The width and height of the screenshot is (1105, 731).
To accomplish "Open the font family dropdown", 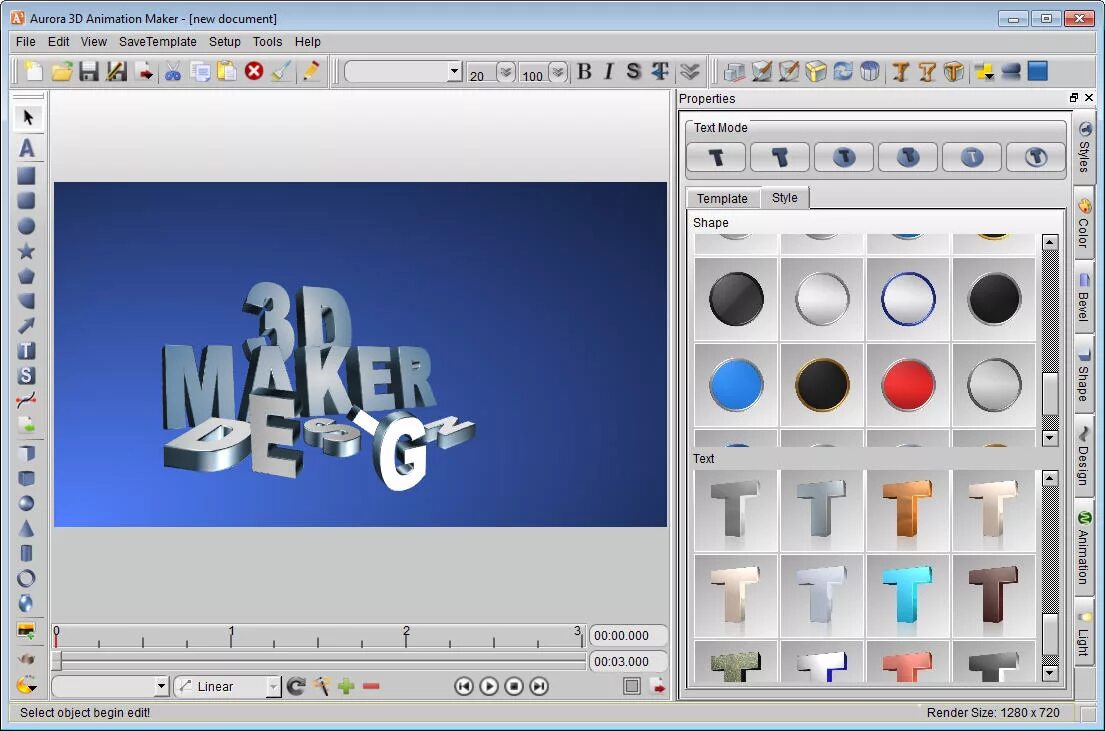I will [x=453, y=71].
